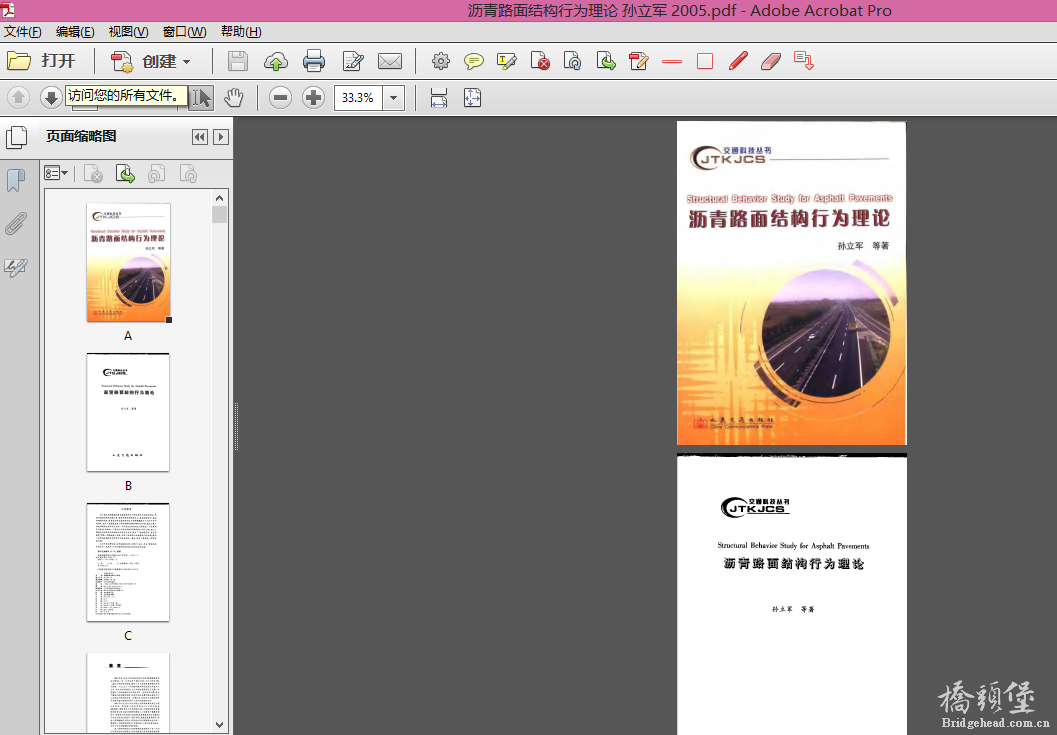Open the 编辑(E) menu
Image resolution: width=1057 pixels, height=735 pixels.
point(75,32)
